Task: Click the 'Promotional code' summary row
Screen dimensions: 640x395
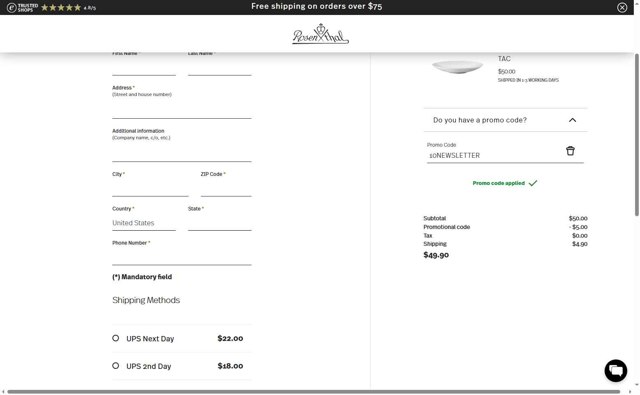Action: coord(505,227)
